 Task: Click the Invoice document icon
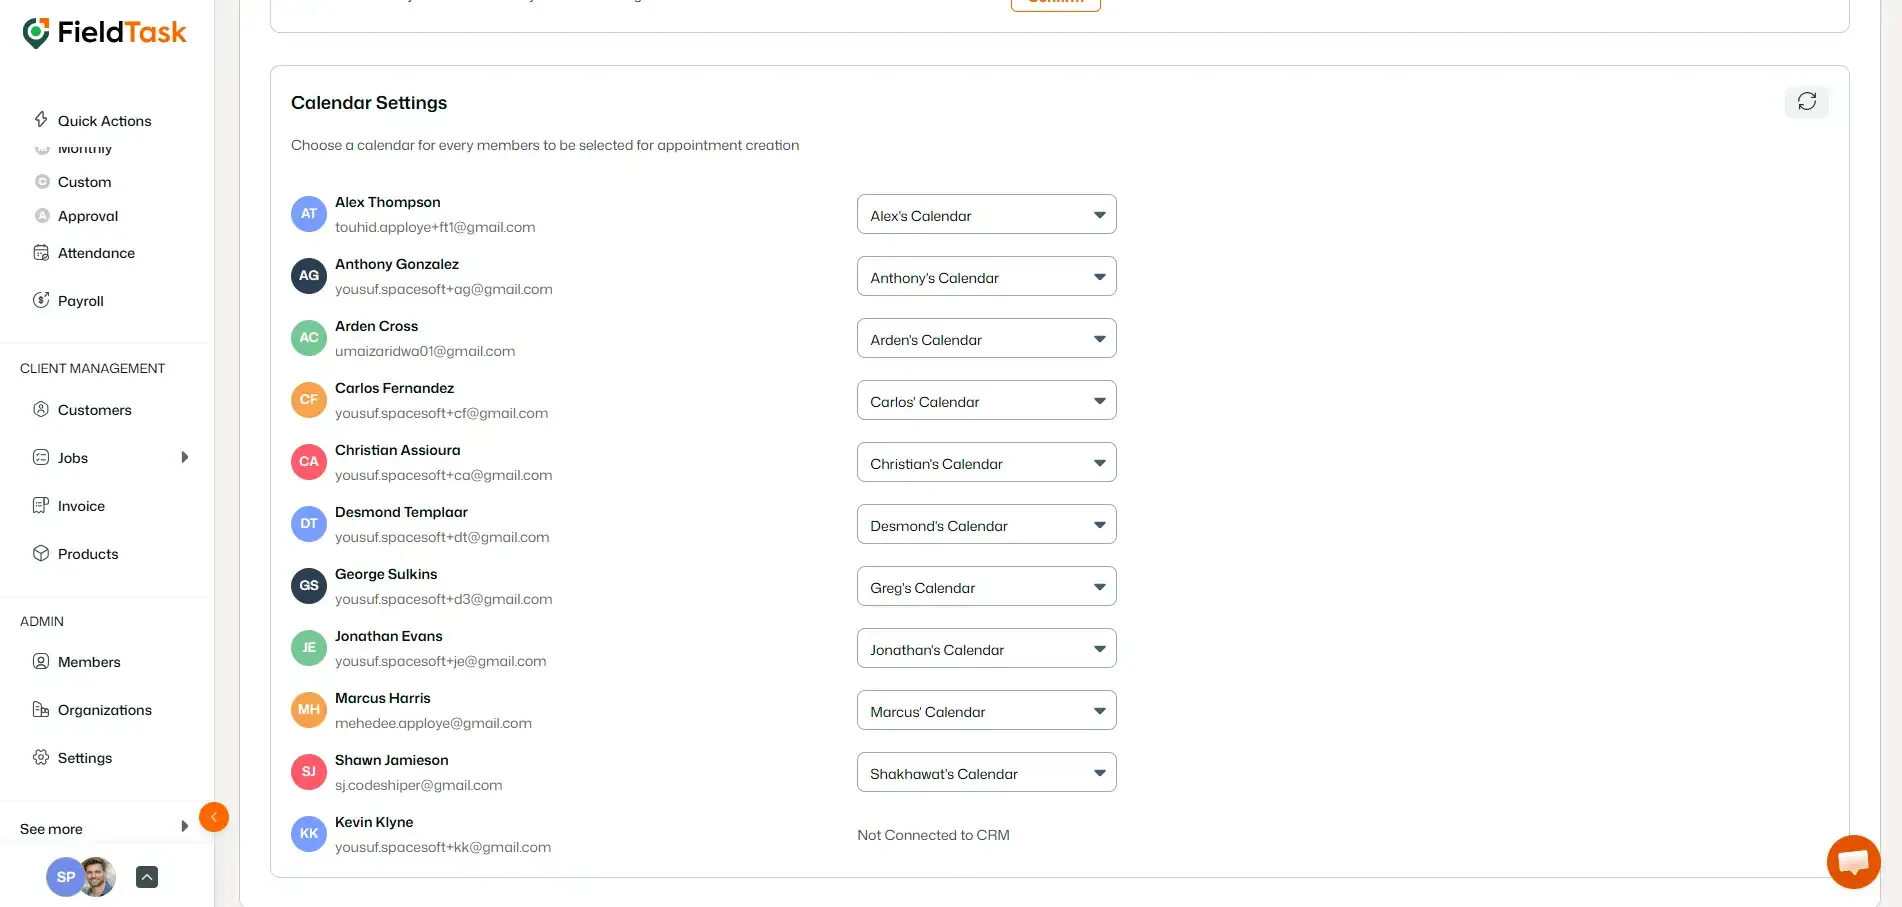click(41, 505)
